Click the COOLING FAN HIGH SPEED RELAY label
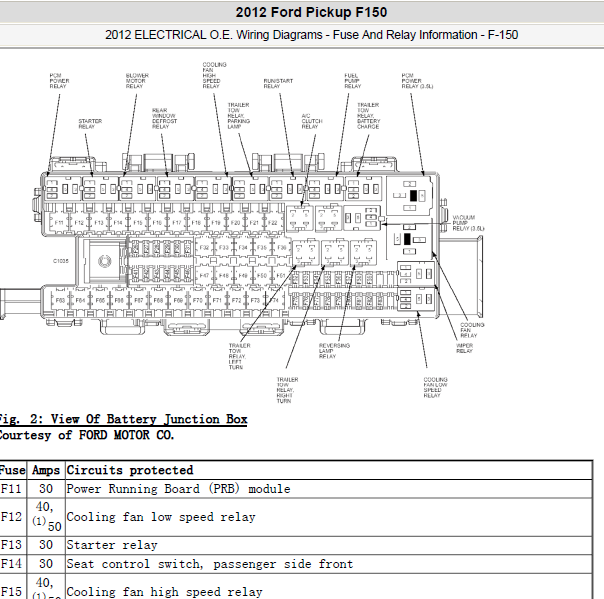Image resolution: width=604 pixels, height=599 pixels. click(214, 75)
